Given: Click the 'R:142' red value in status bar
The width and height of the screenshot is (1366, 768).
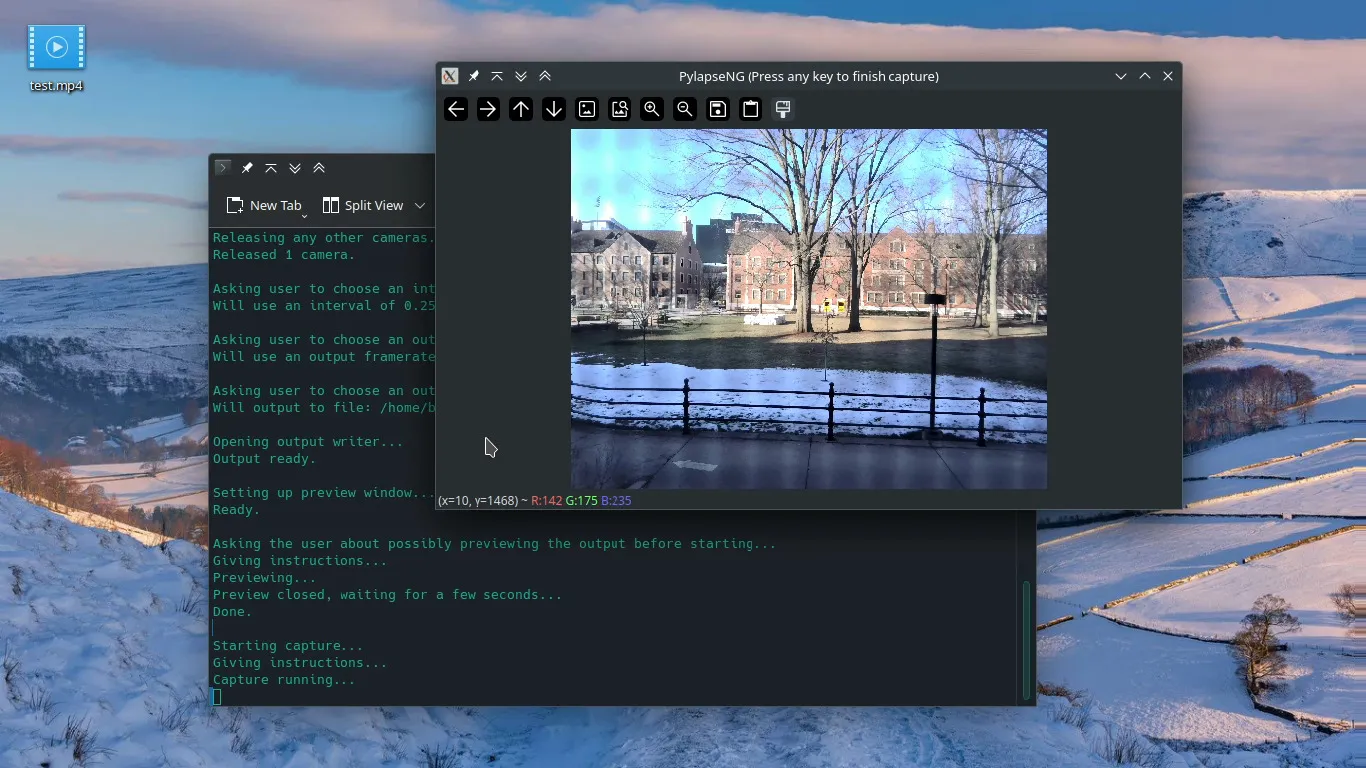Looking at the screenshot, I should click(546, 500).
